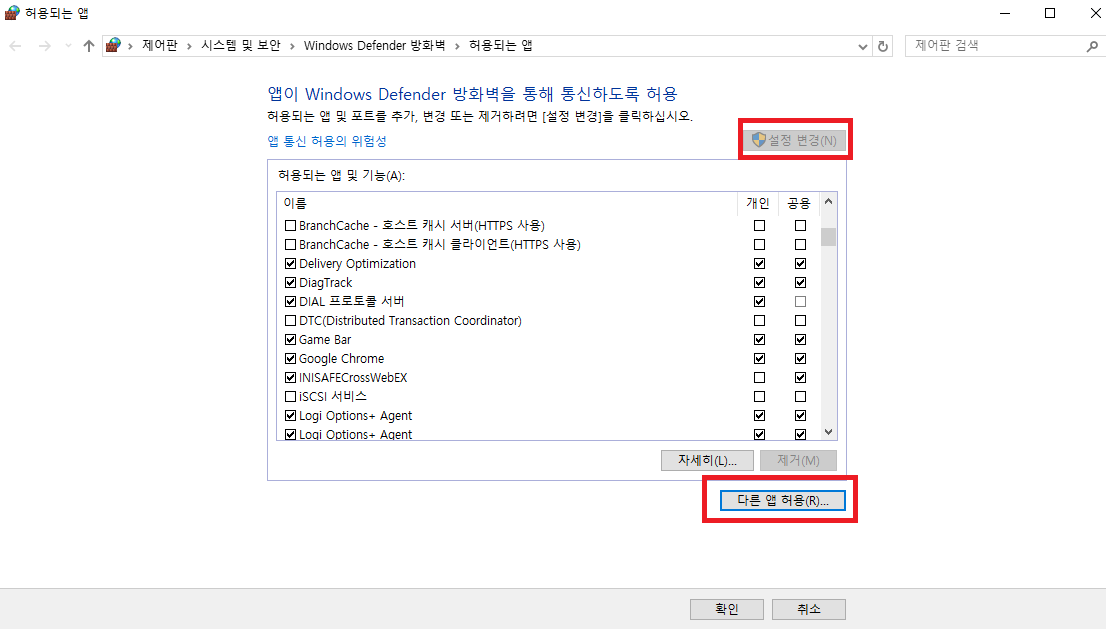Click the firewall icon in address bar
The image size is (1106, 636).
[114, 45]
